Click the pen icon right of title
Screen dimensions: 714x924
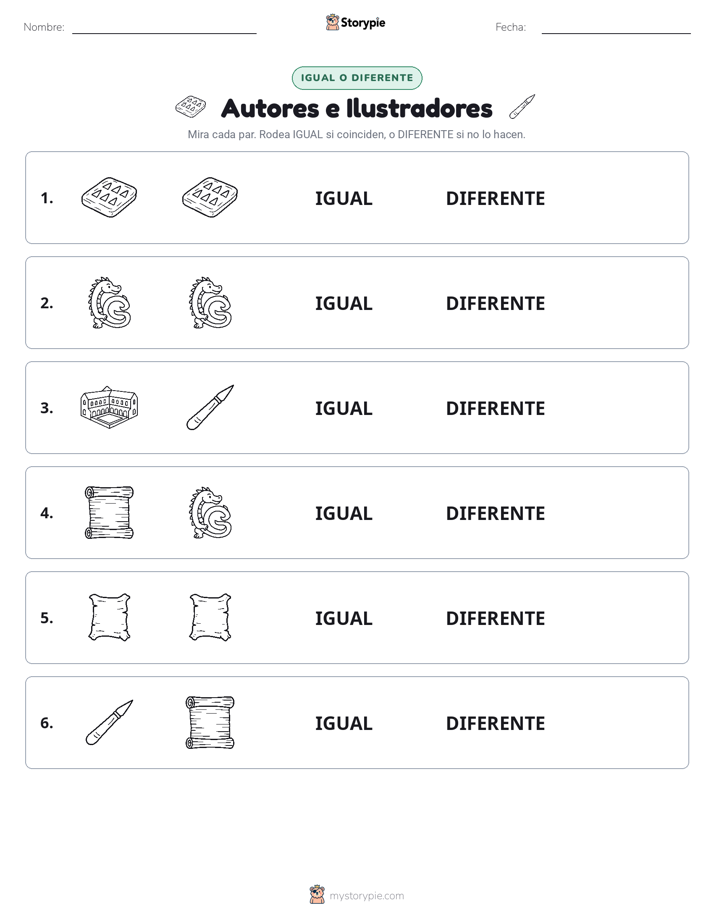[522, 107]
